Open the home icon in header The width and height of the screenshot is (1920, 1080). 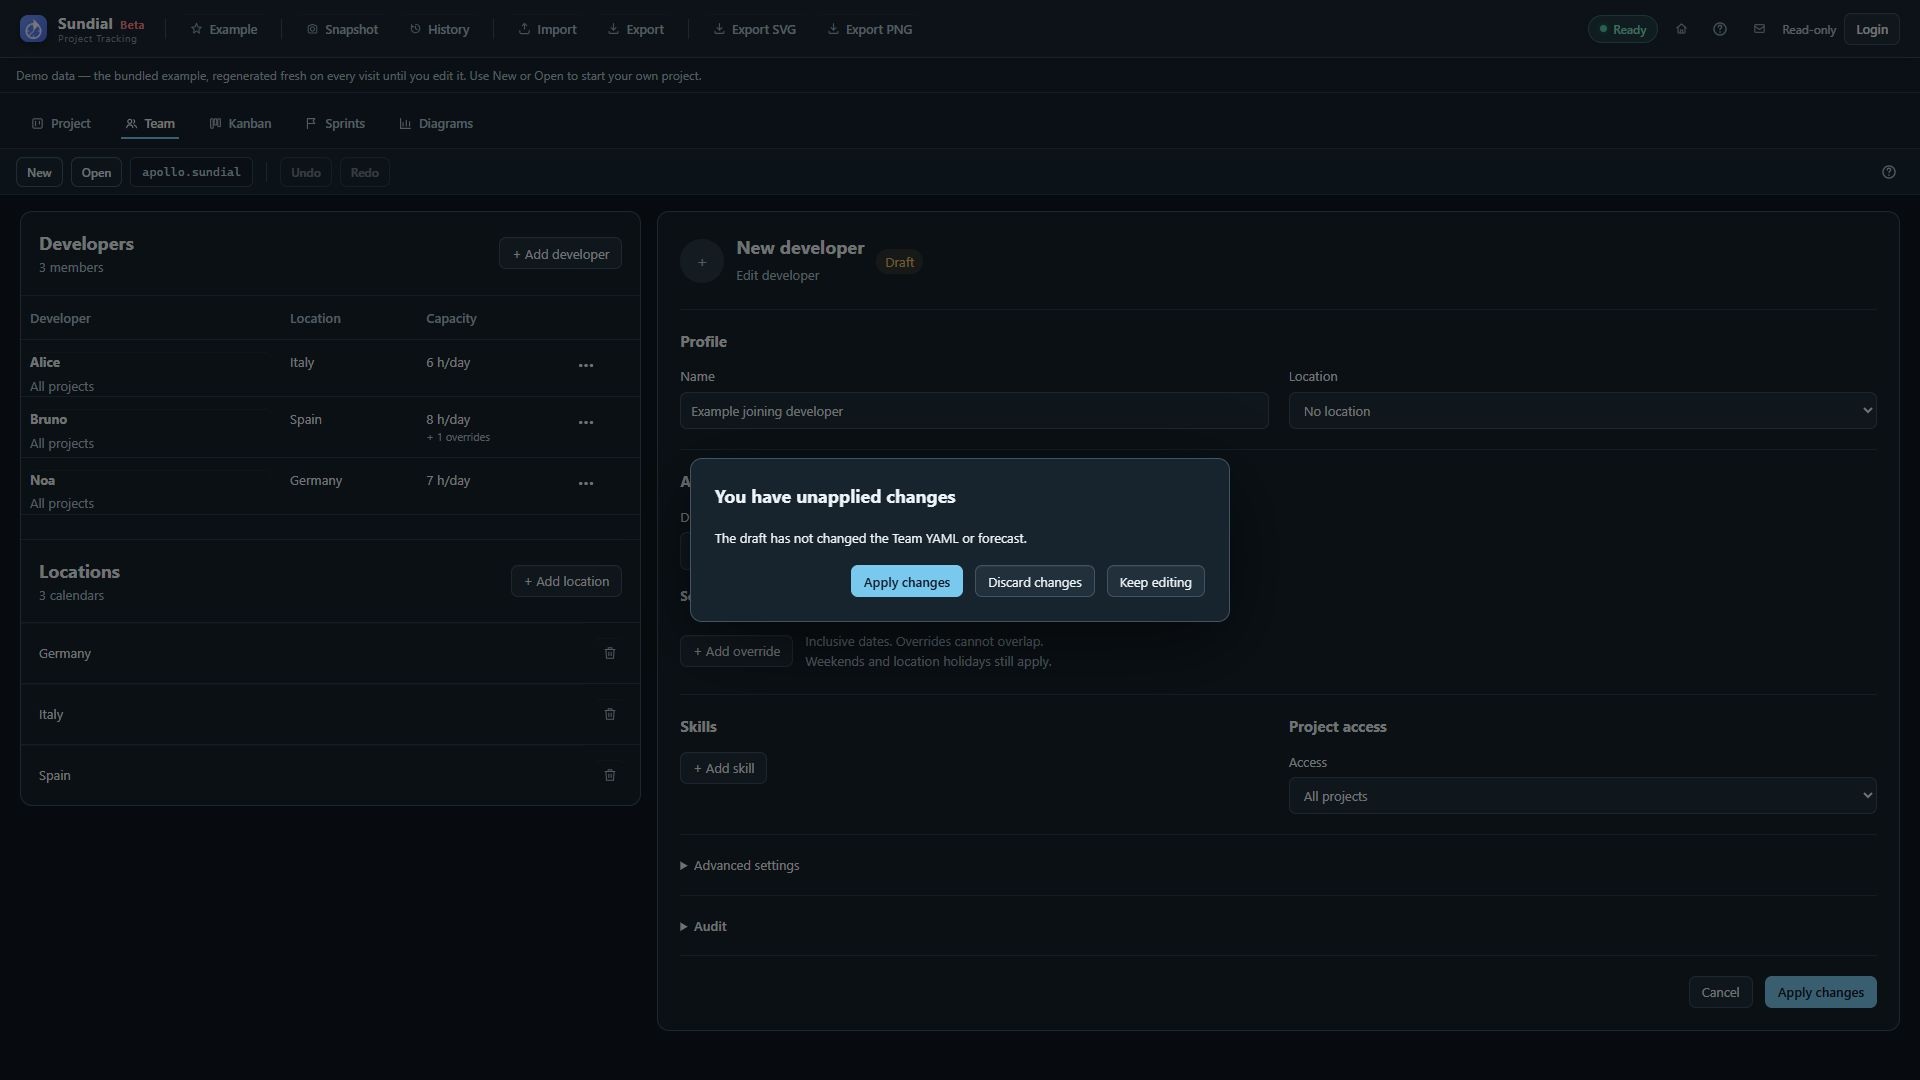1681,29
